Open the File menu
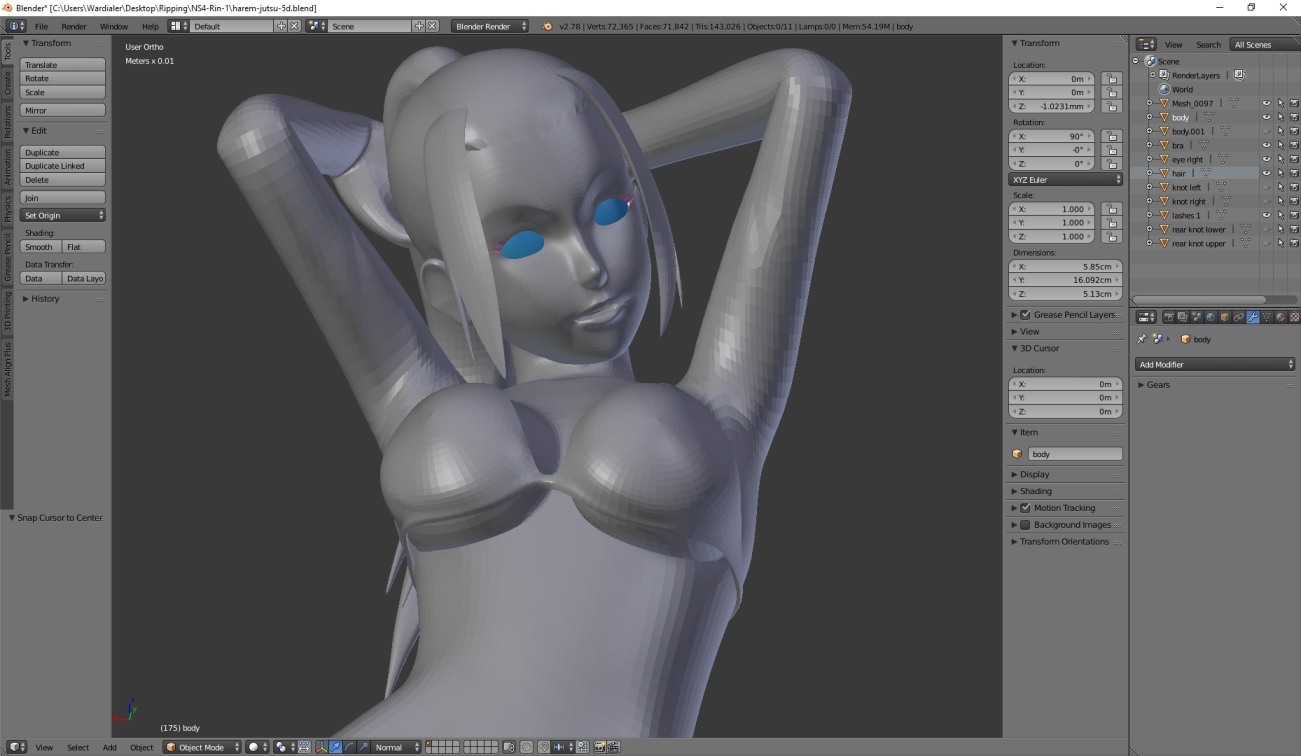Viewport: 1301px width, 756px height. click(41, 26)
